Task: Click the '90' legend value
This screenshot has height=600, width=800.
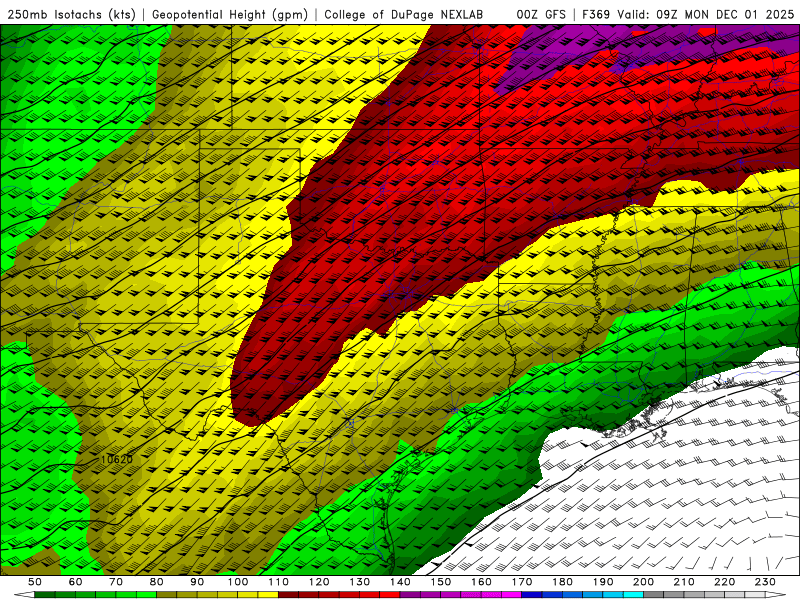Action: pyautogui.click(x=197, y=582)
